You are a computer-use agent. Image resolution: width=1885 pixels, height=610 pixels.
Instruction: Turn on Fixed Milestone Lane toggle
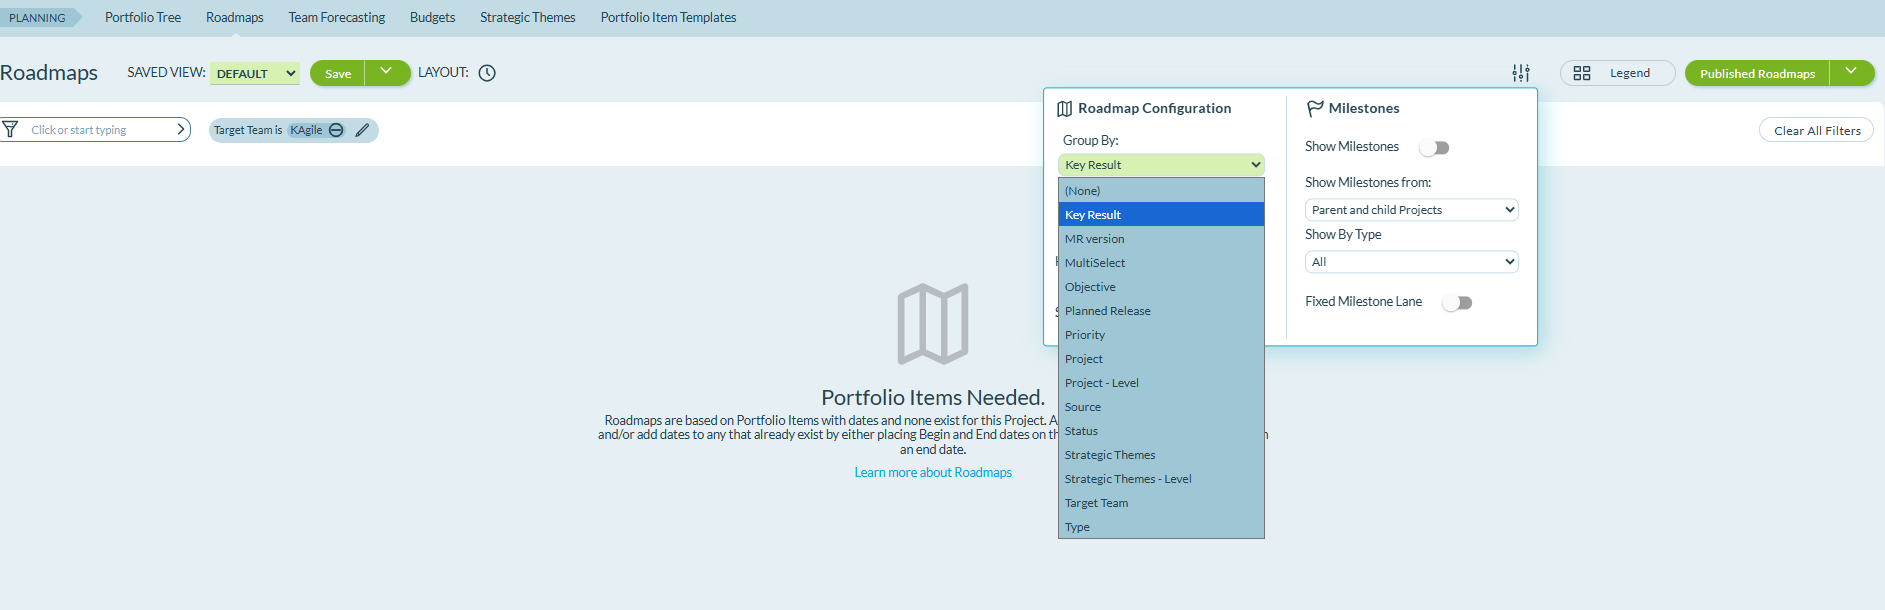tap(1457, 303)
